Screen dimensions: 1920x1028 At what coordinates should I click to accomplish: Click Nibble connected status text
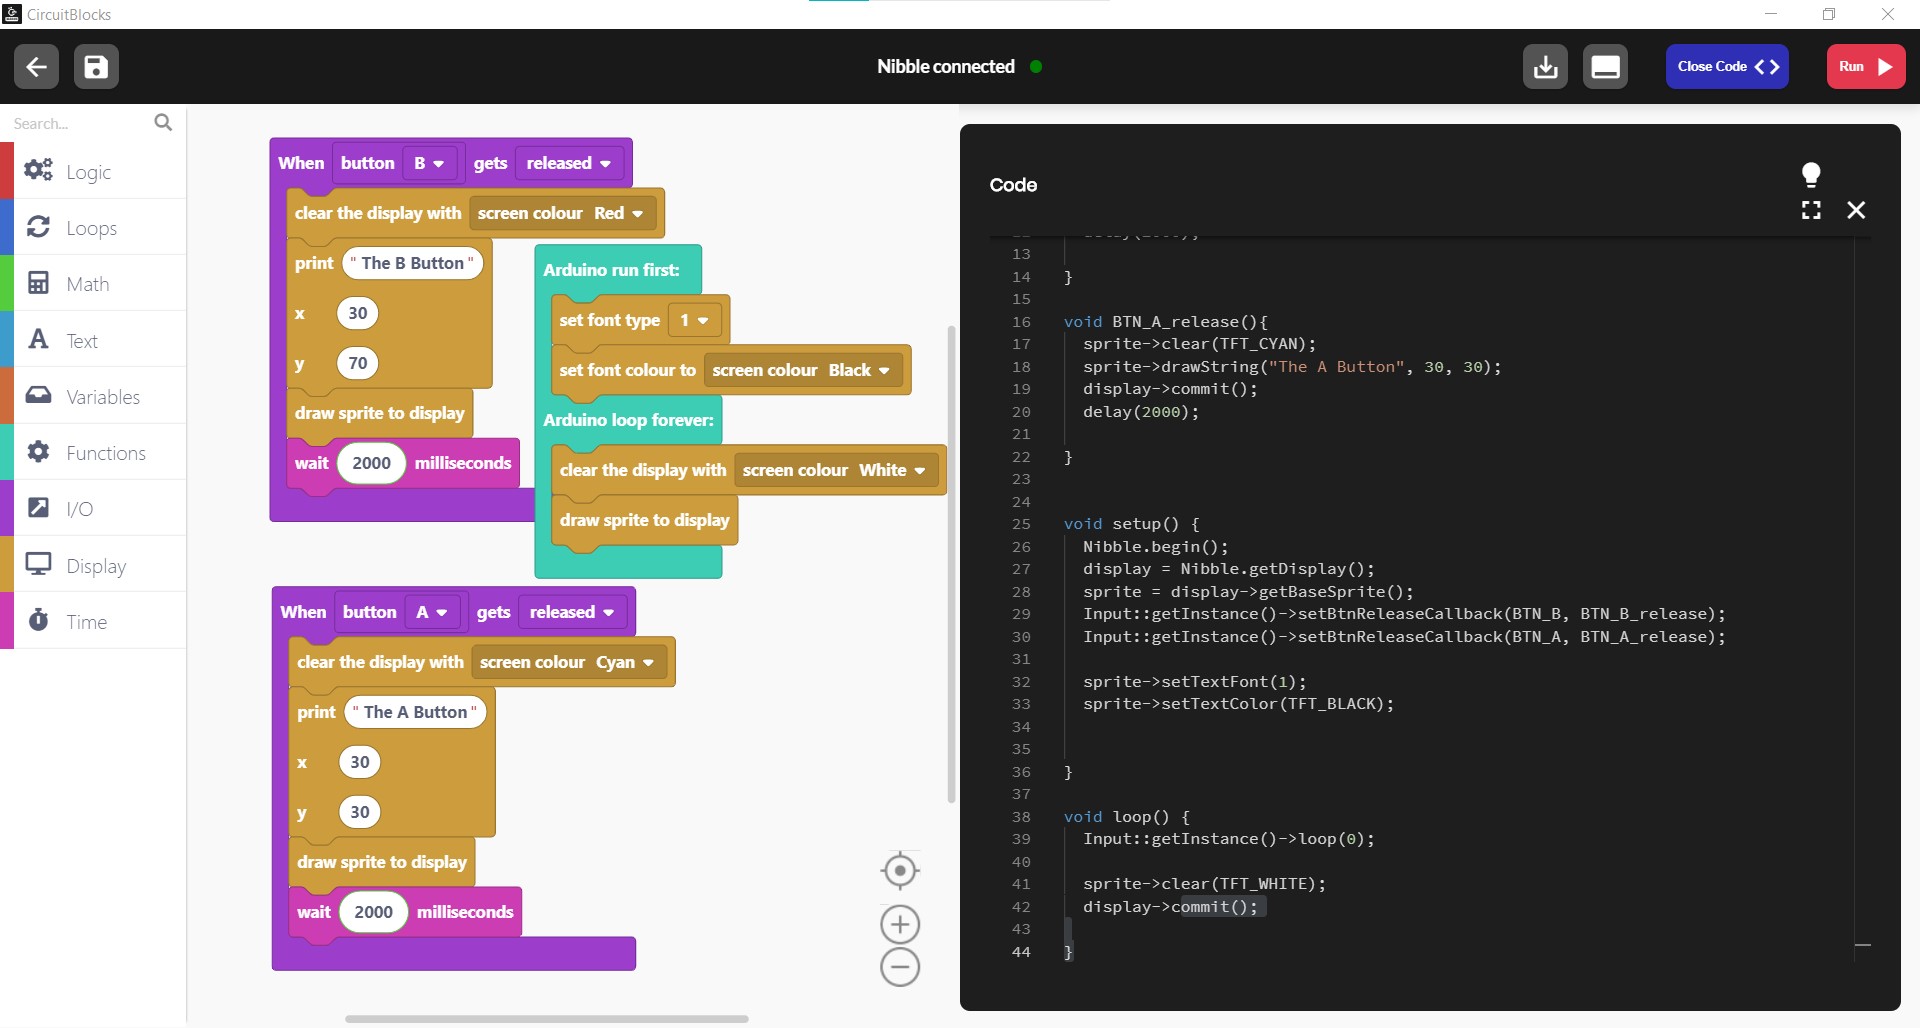point(946,66)
